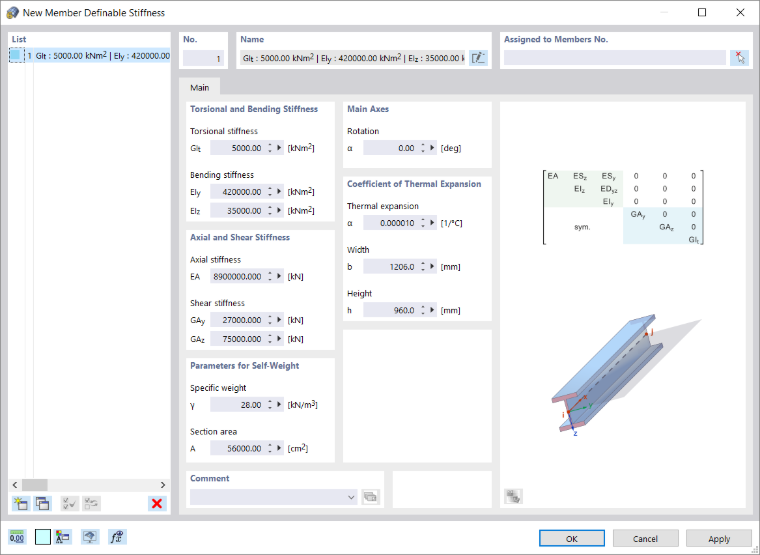Viewport: 760px width, 555px height.
Task: Expand GAz shear stiffness arrow menu
Action: [279, 339]
